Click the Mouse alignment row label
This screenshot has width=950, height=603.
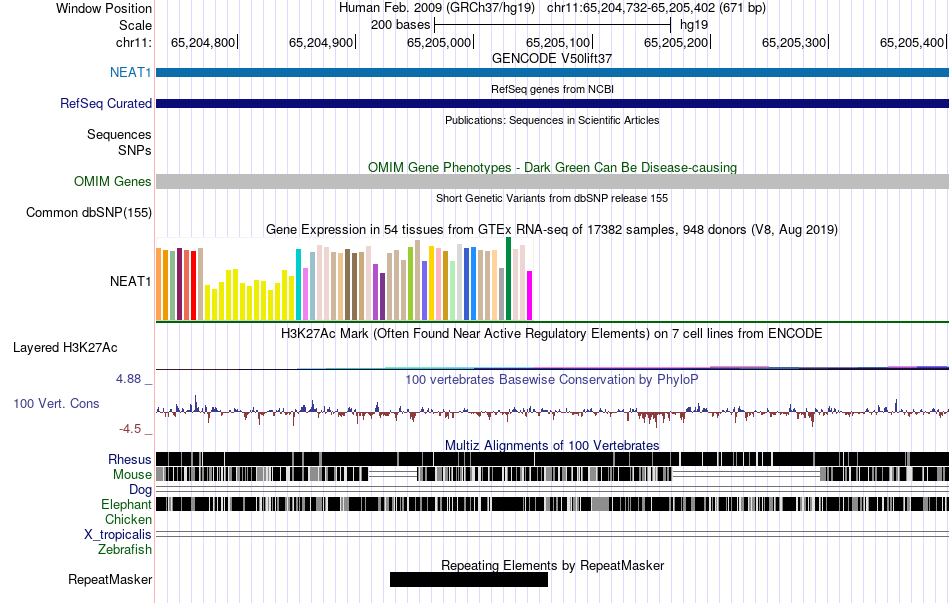pyautogui.click(x=132, y=475)
